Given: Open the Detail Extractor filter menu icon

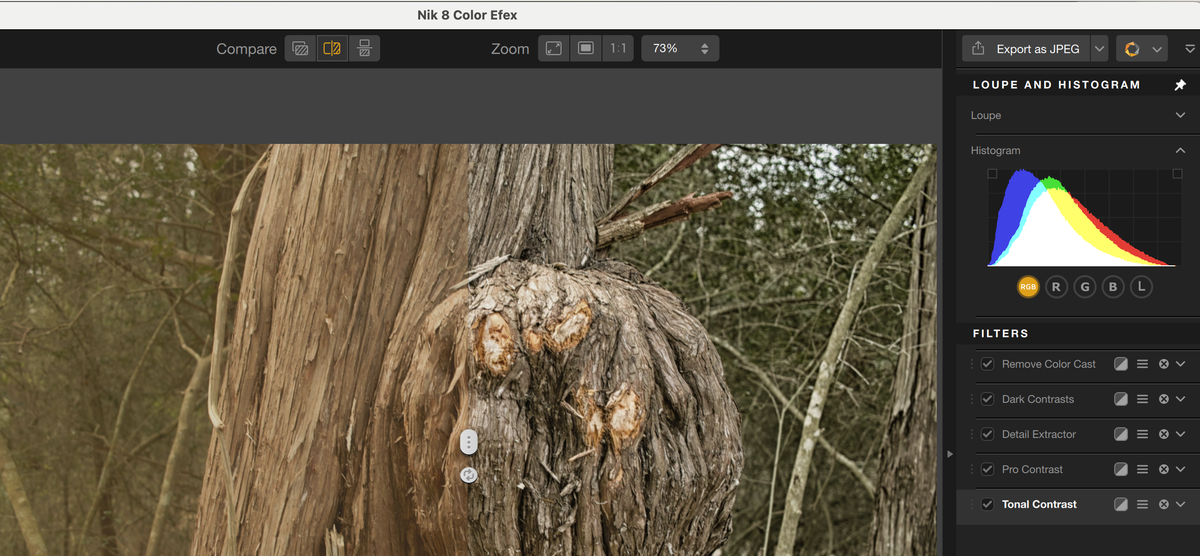Looking at the screenshot, I should (1142, 434).
